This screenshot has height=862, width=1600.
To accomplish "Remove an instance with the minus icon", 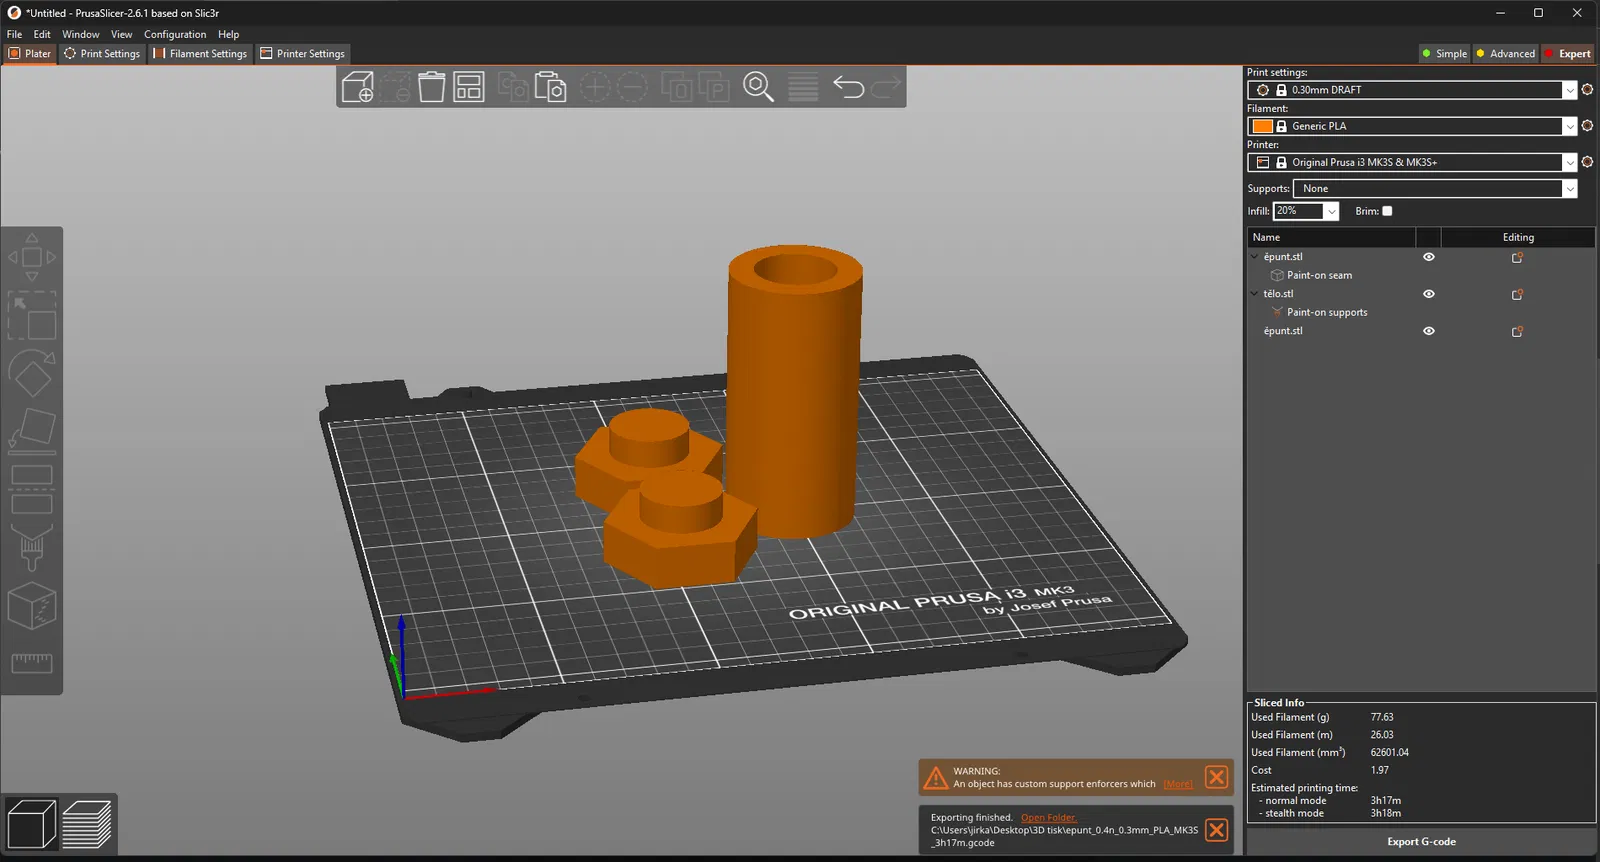I will (x=632, y=87).
